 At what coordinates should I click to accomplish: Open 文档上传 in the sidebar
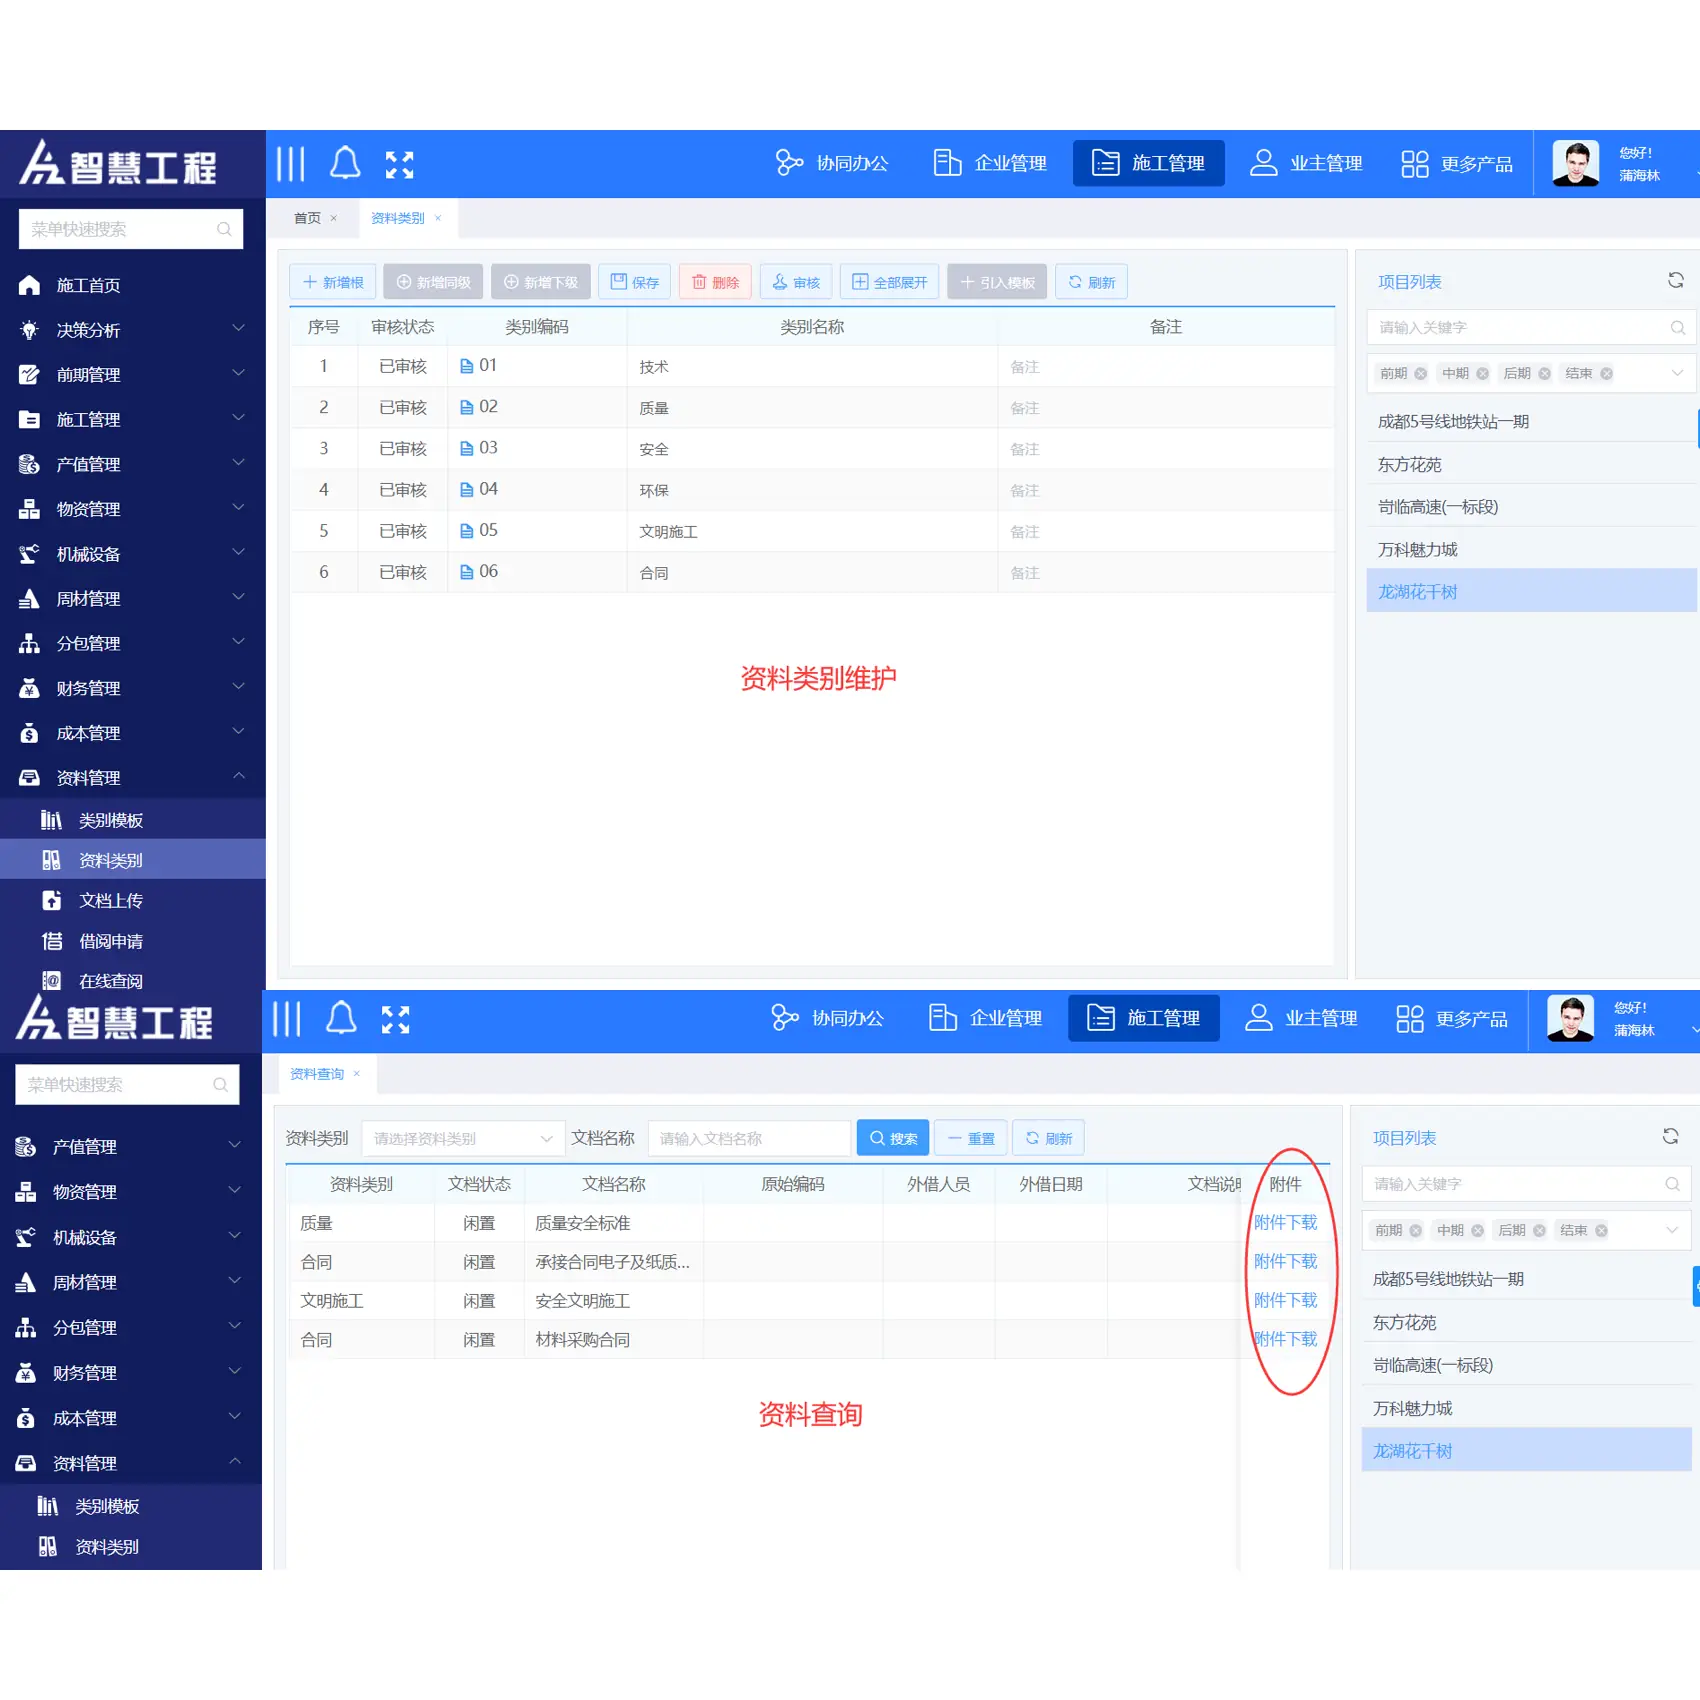click(110, 900)
